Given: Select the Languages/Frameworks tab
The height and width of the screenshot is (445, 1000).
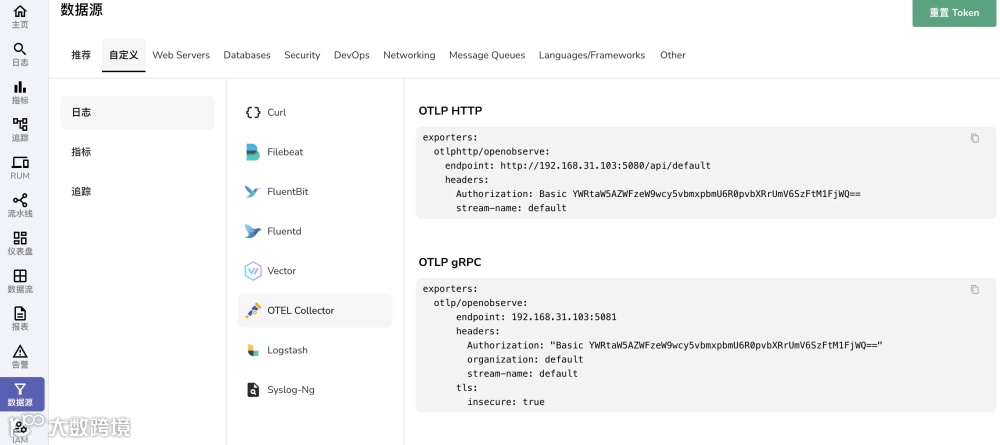Looking at the screenshot, I should pos(592,55).
